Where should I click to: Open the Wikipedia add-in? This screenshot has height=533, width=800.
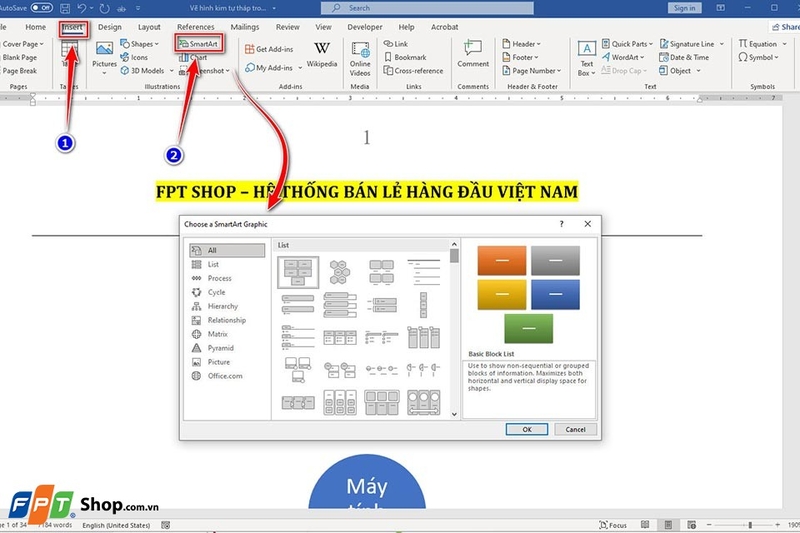pyautogui.click(x=321, y=55)
